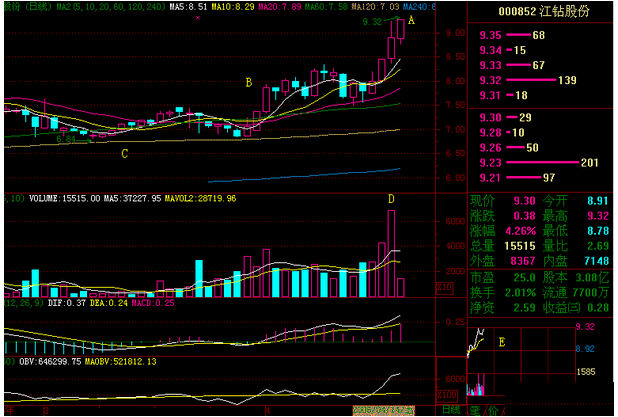Click the 最低 value 8.78

pyautogui.click(x=598, y=231)
